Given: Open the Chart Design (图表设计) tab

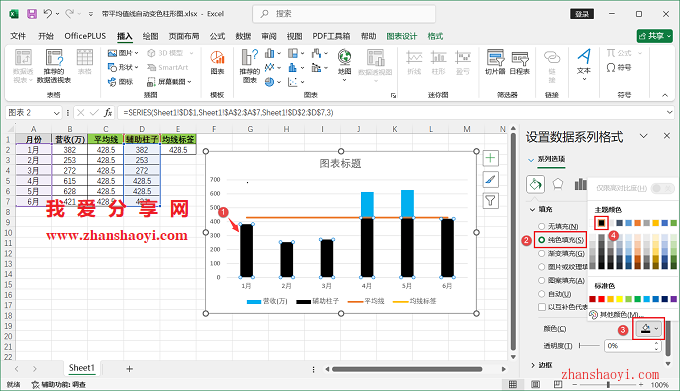Looking at the screenshot, I should (x=402, y=36).
